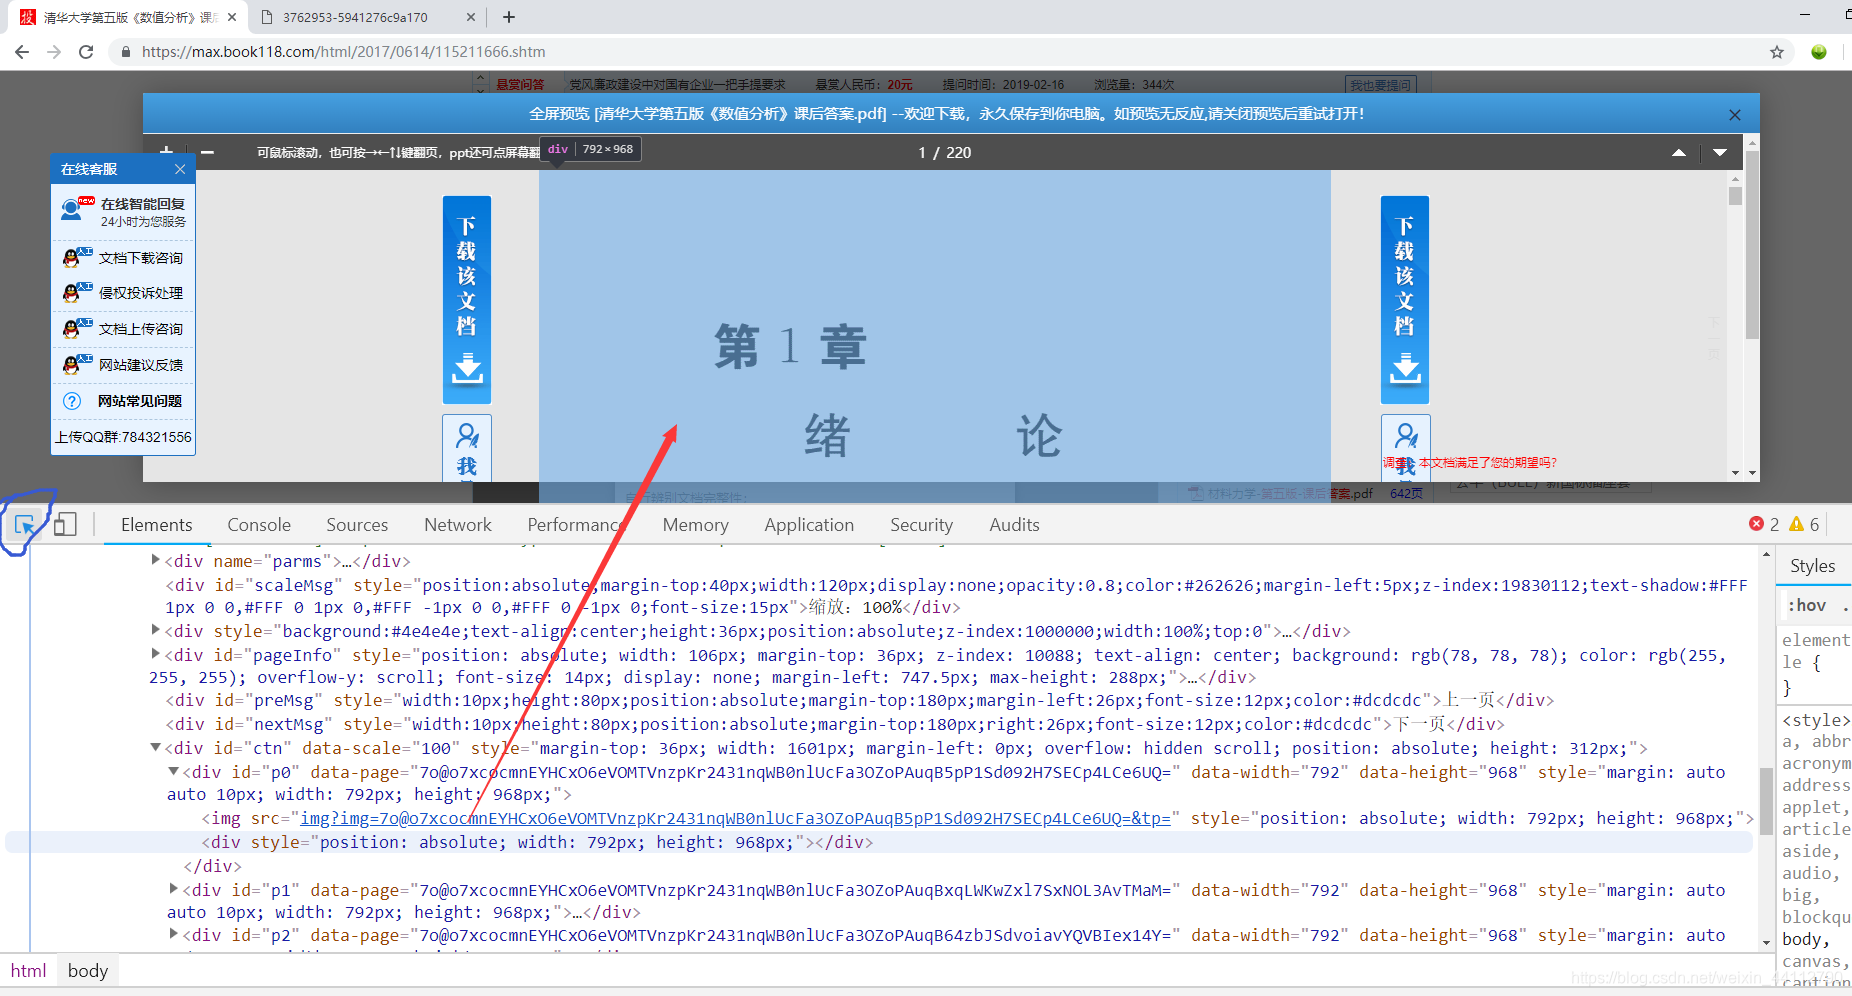Click the red errors count icon

click(x=1756, y=524)
